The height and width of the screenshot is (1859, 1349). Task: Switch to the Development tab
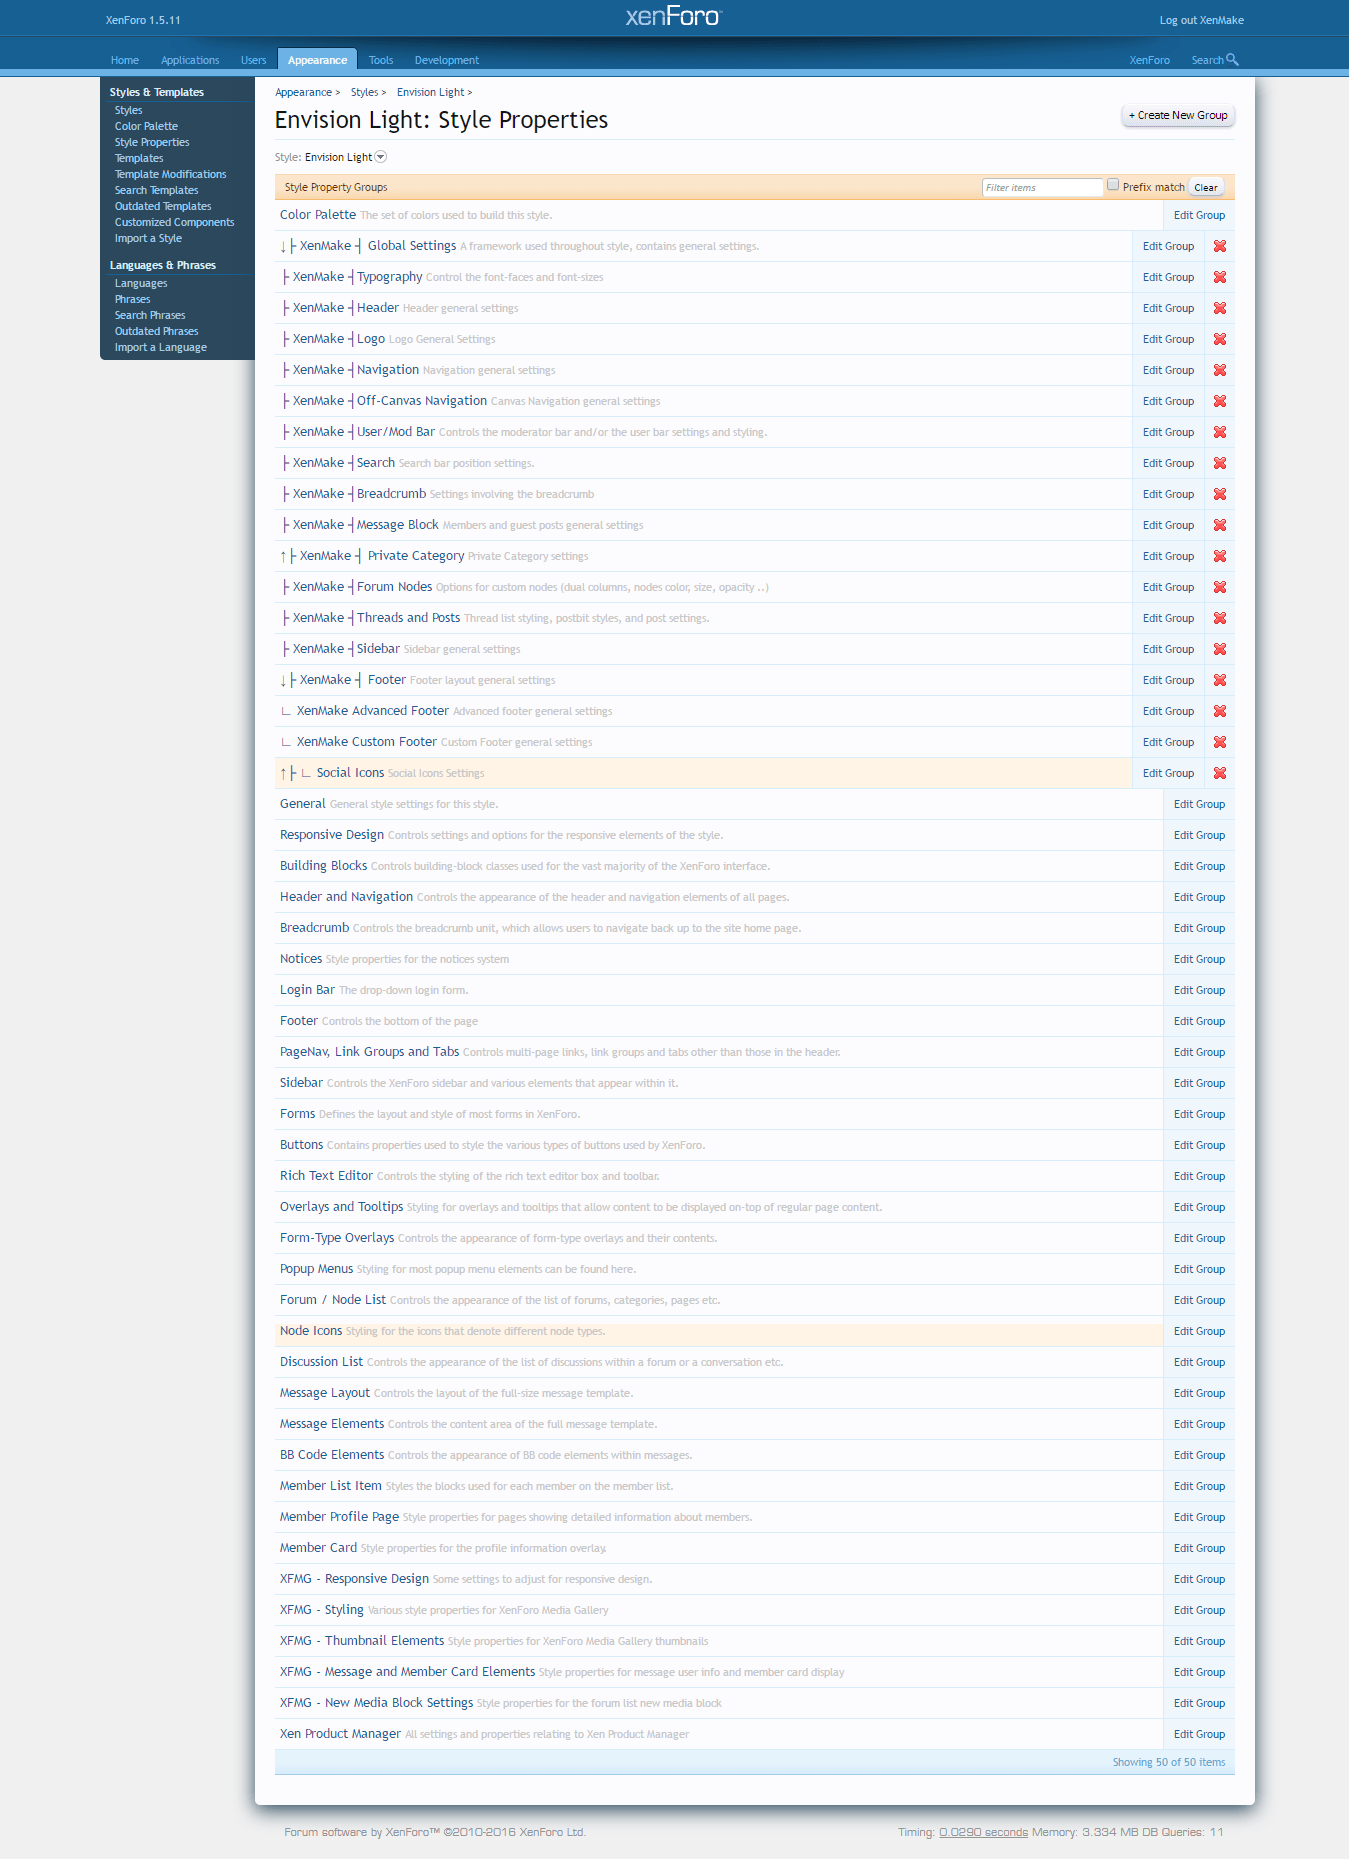(x=446, y=60)
